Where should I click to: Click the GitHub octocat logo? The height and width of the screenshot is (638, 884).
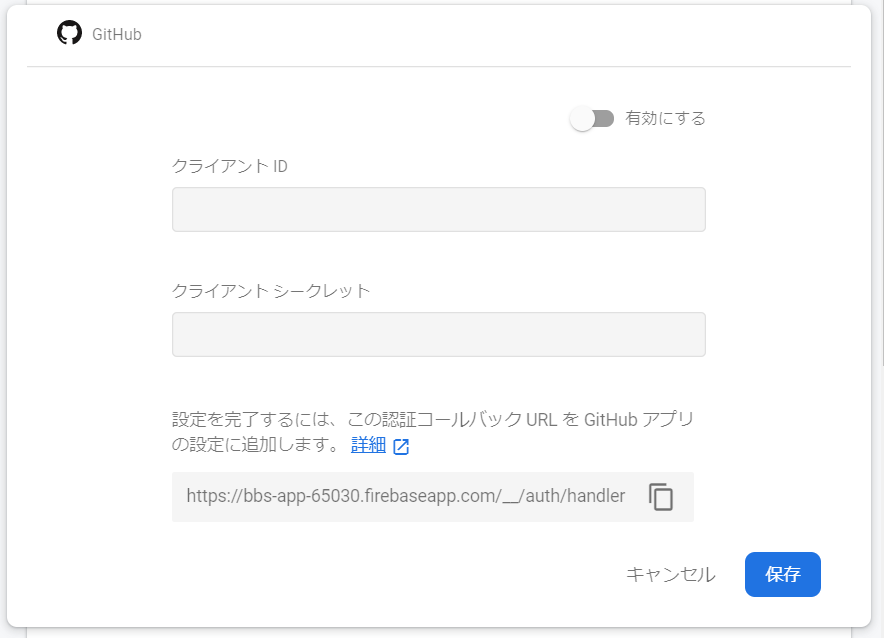[x=69, y=33]
